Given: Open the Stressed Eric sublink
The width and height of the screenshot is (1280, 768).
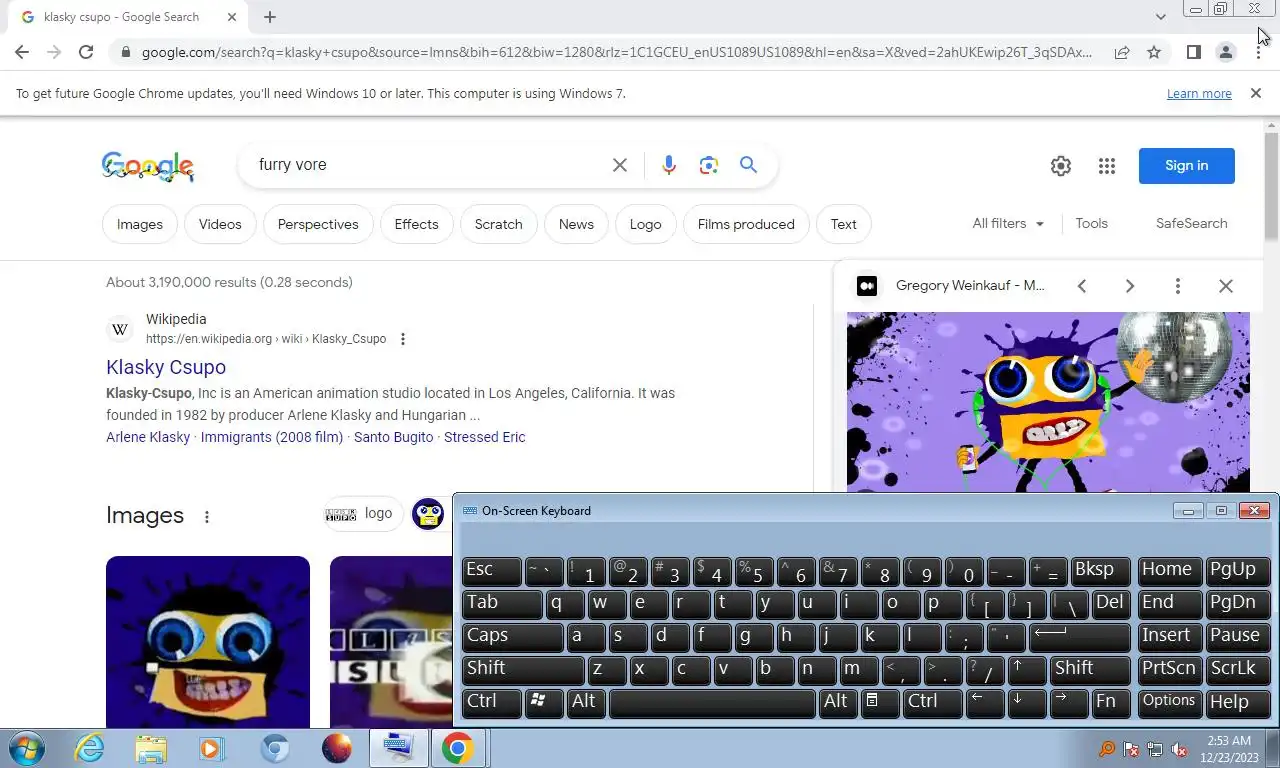Looking at the screenshot, I should pos(485,437).
